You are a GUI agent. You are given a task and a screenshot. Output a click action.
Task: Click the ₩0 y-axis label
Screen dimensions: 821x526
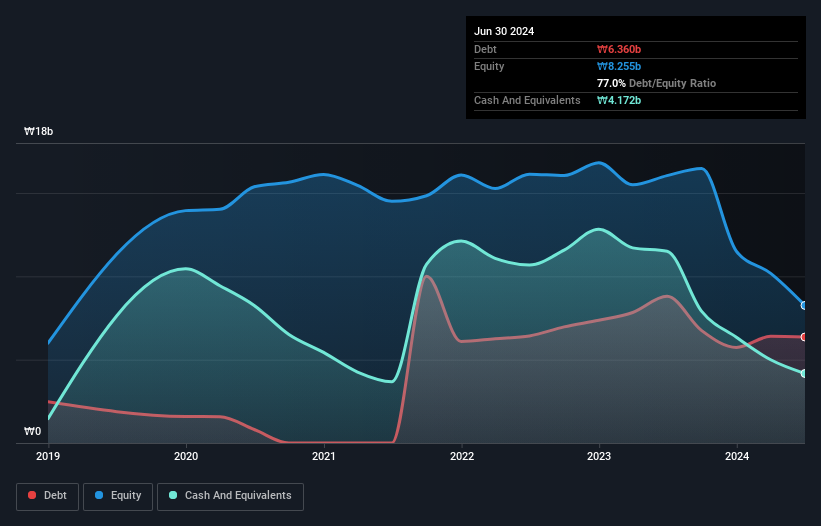(x=32, y=431)
